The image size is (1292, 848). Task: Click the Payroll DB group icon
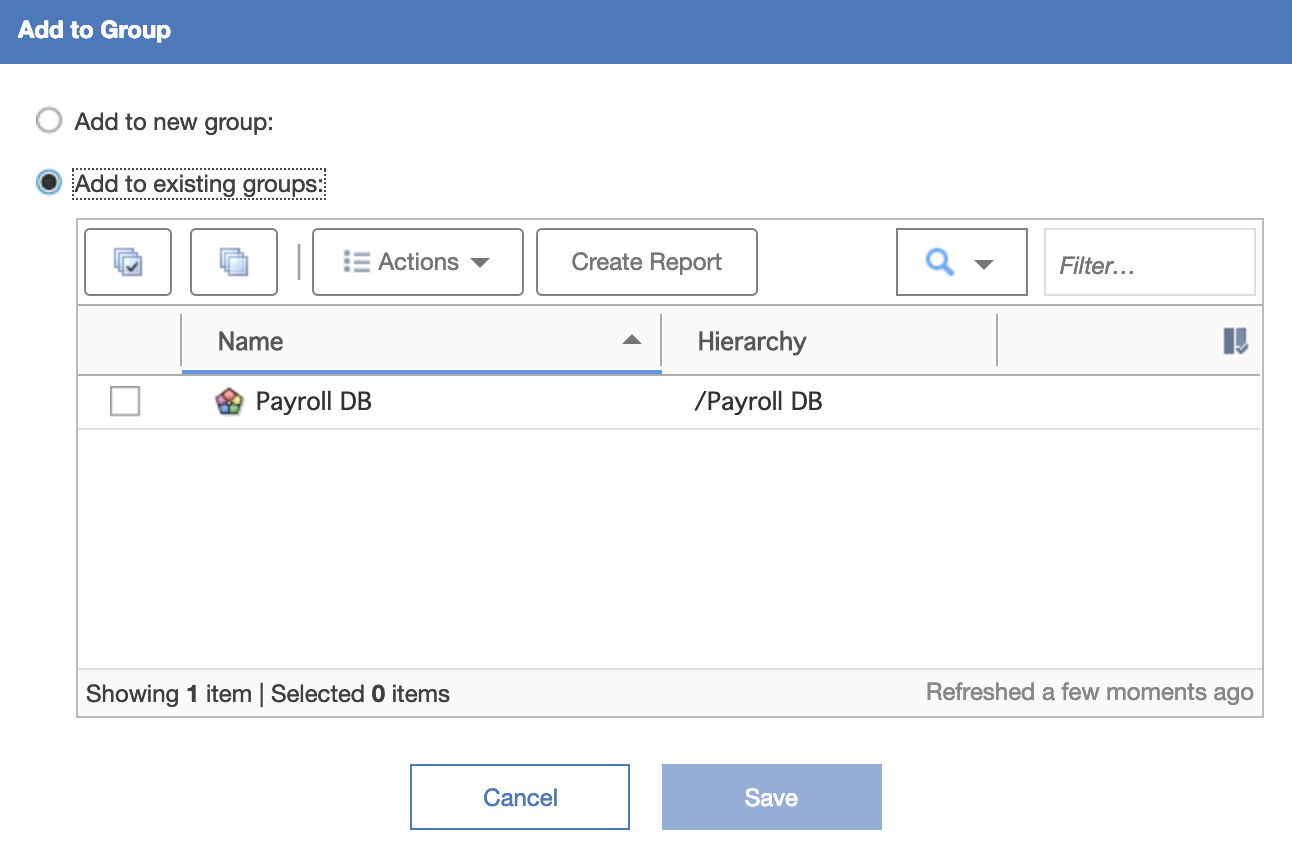[x=230, y=401]
